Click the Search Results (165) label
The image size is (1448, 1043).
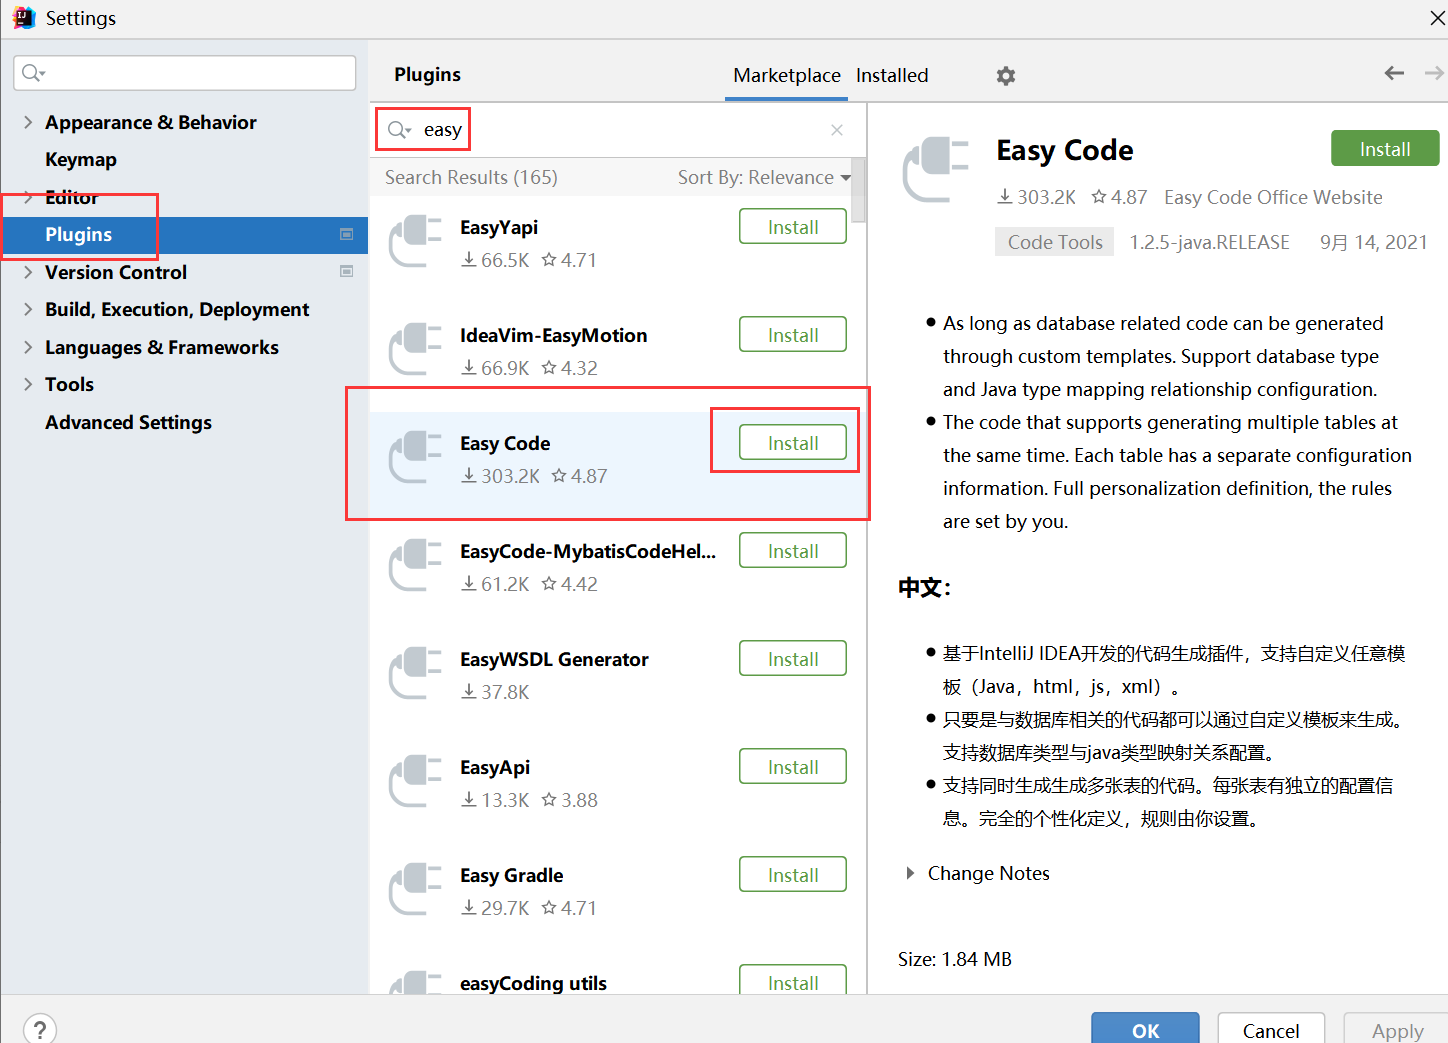(x=471, y=177)
